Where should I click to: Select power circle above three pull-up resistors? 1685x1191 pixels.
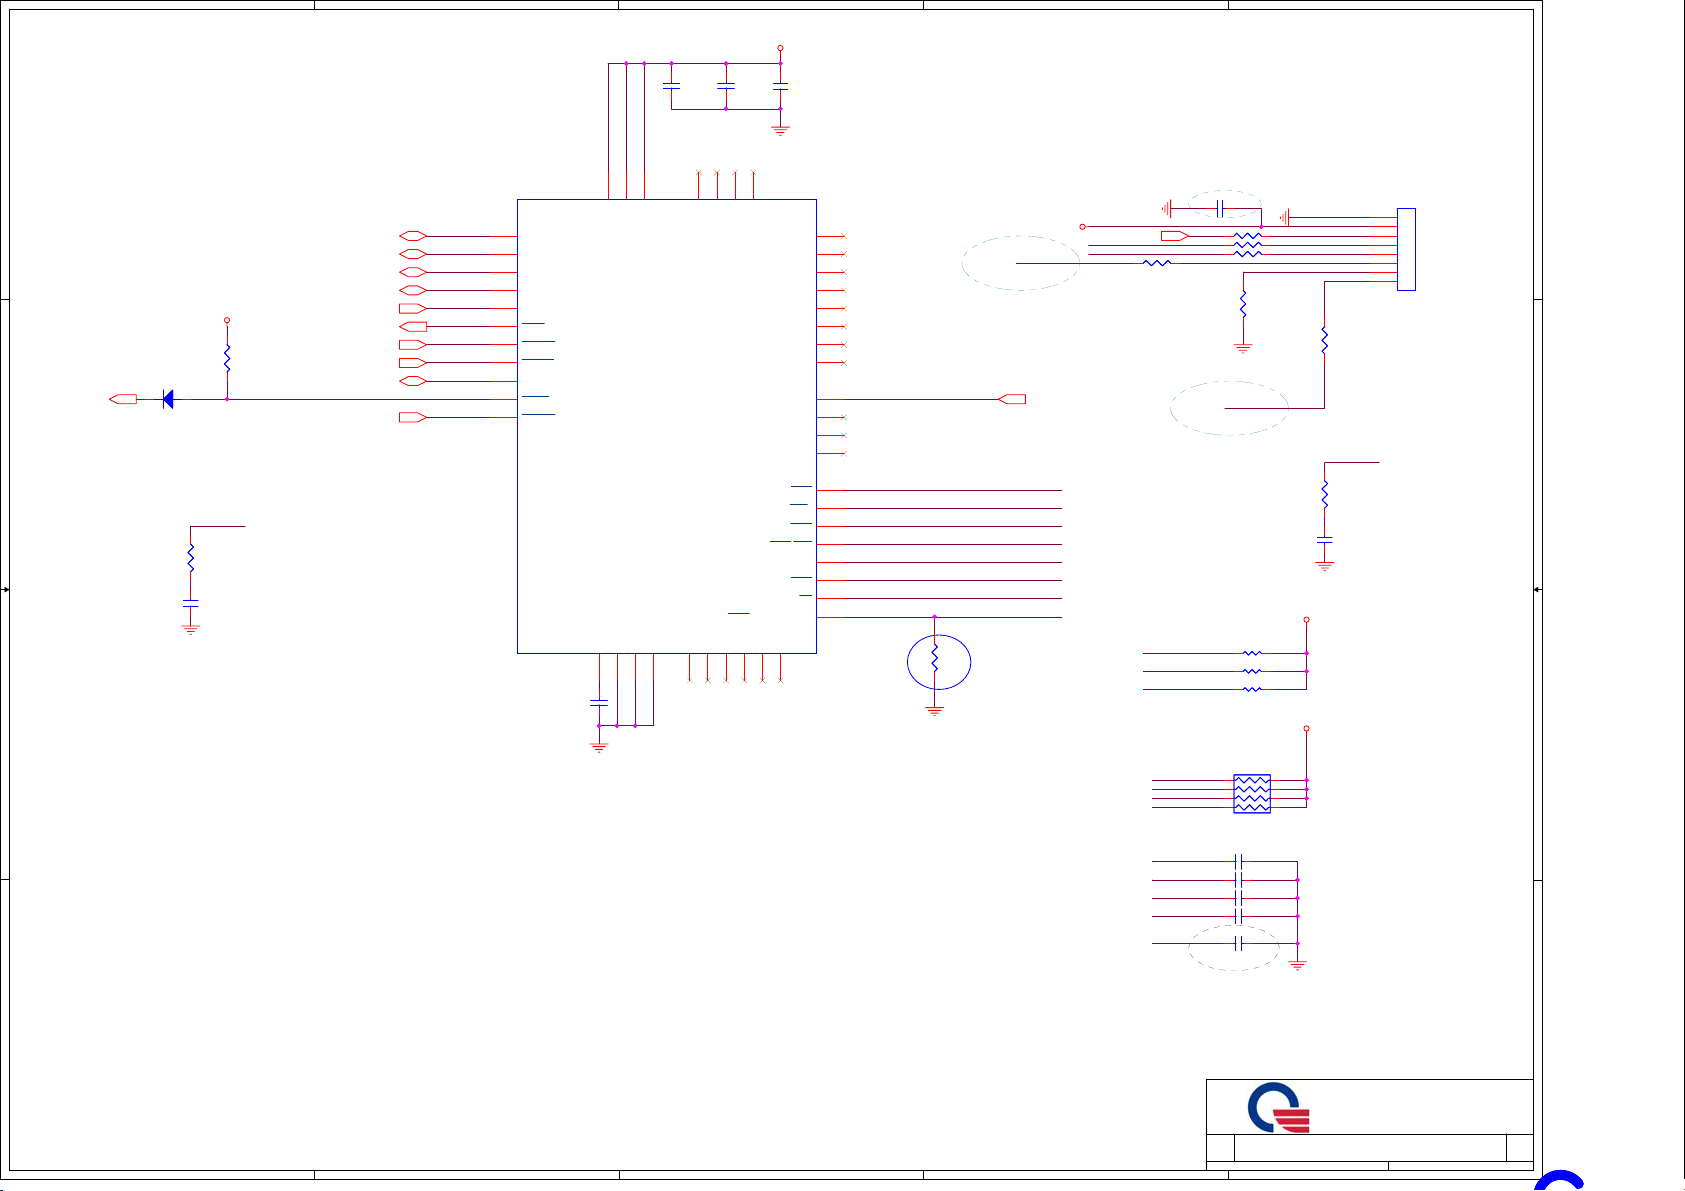[x=1307, y=620]
